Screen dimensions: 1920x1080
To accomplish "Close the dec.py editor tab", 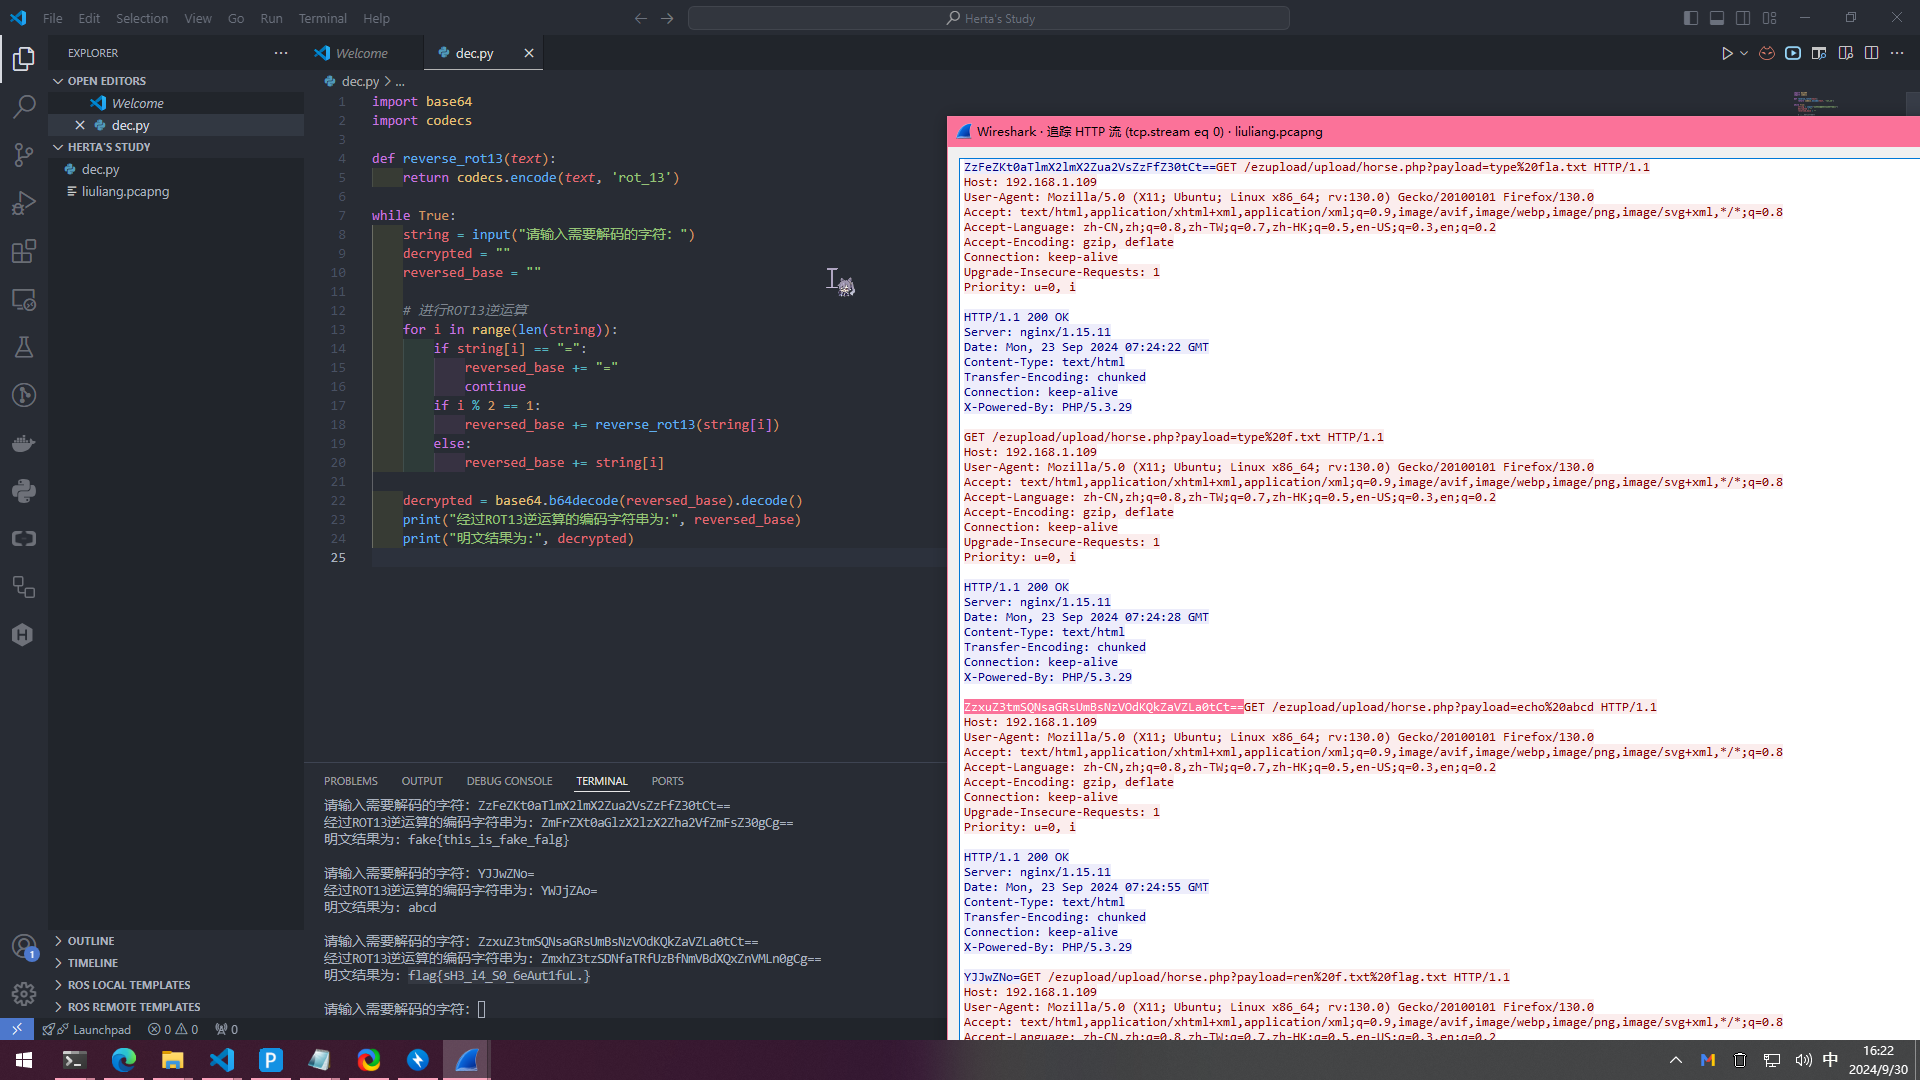I will tap(529, 53).
